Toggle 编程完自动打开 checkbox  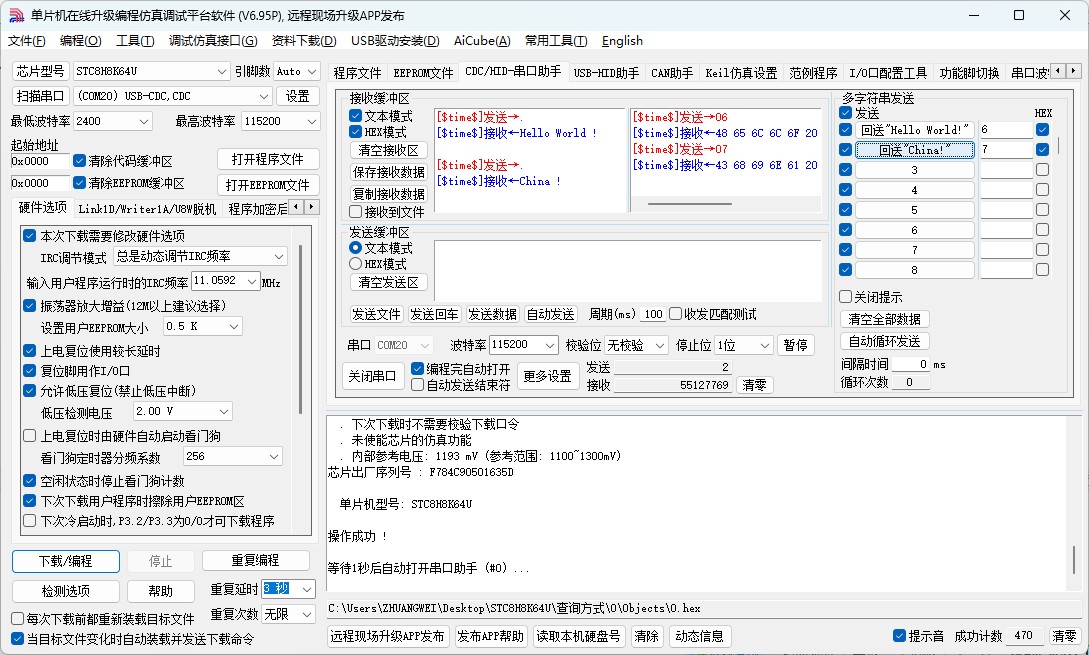click(x=417, y=369)
